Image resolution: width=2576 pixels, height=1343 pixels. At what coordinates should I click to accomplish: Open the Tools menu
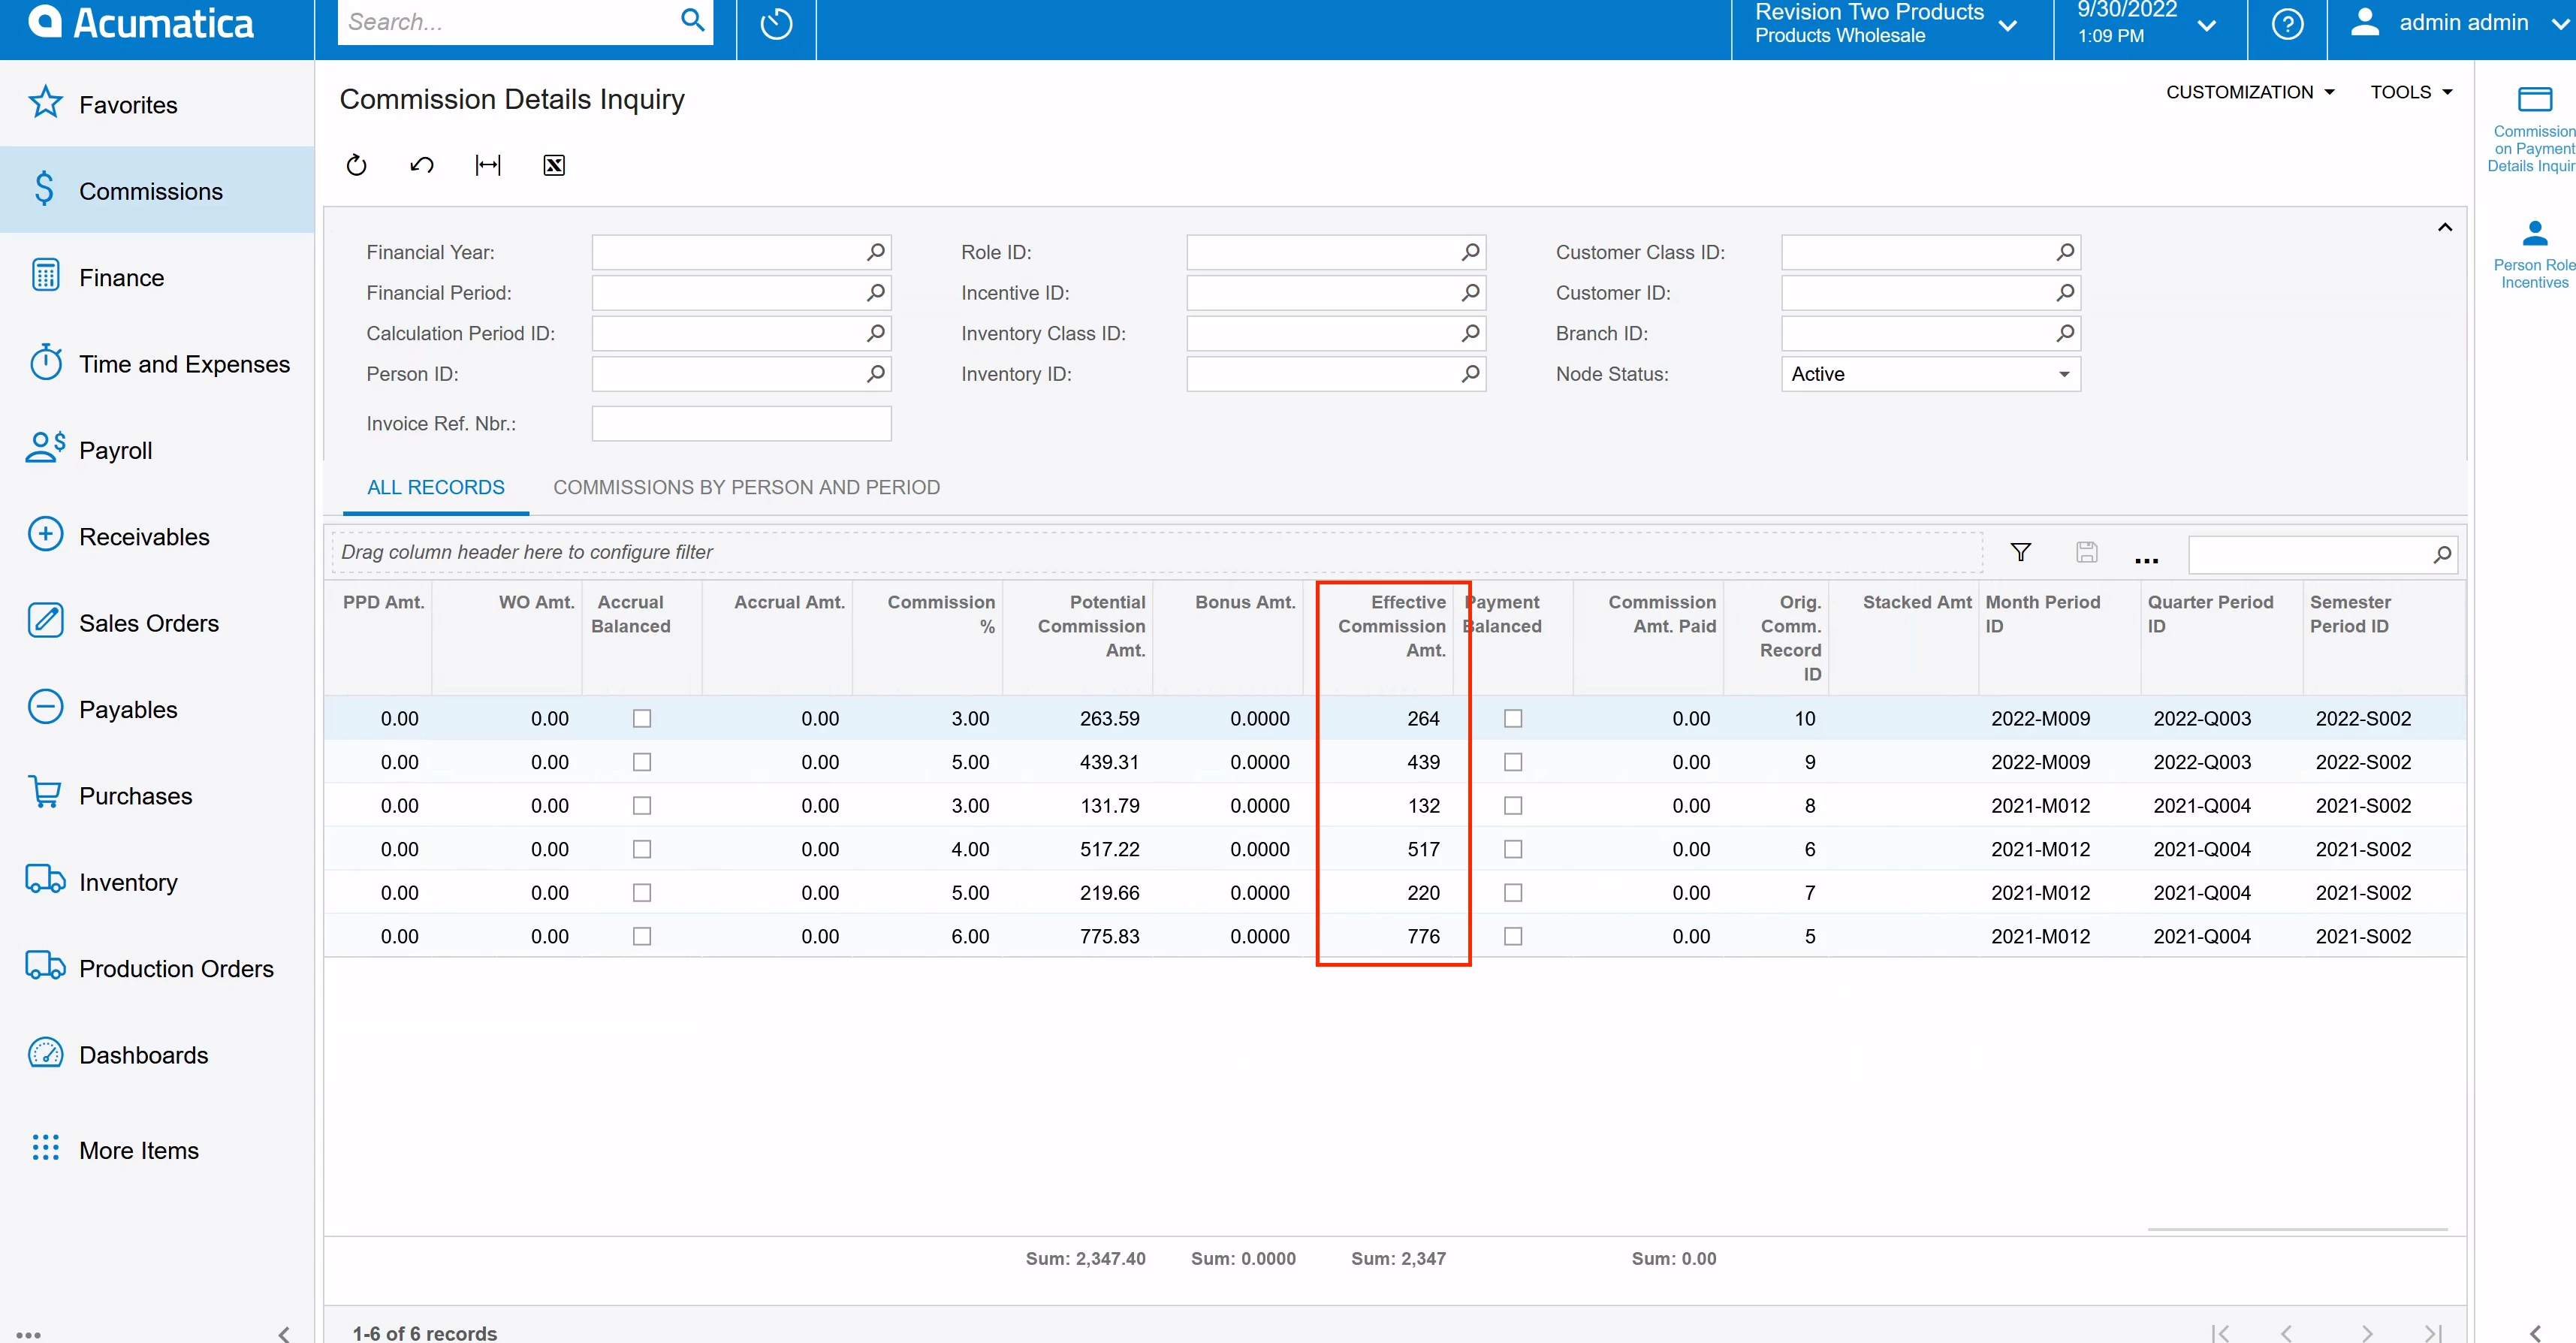(2410, 91)
